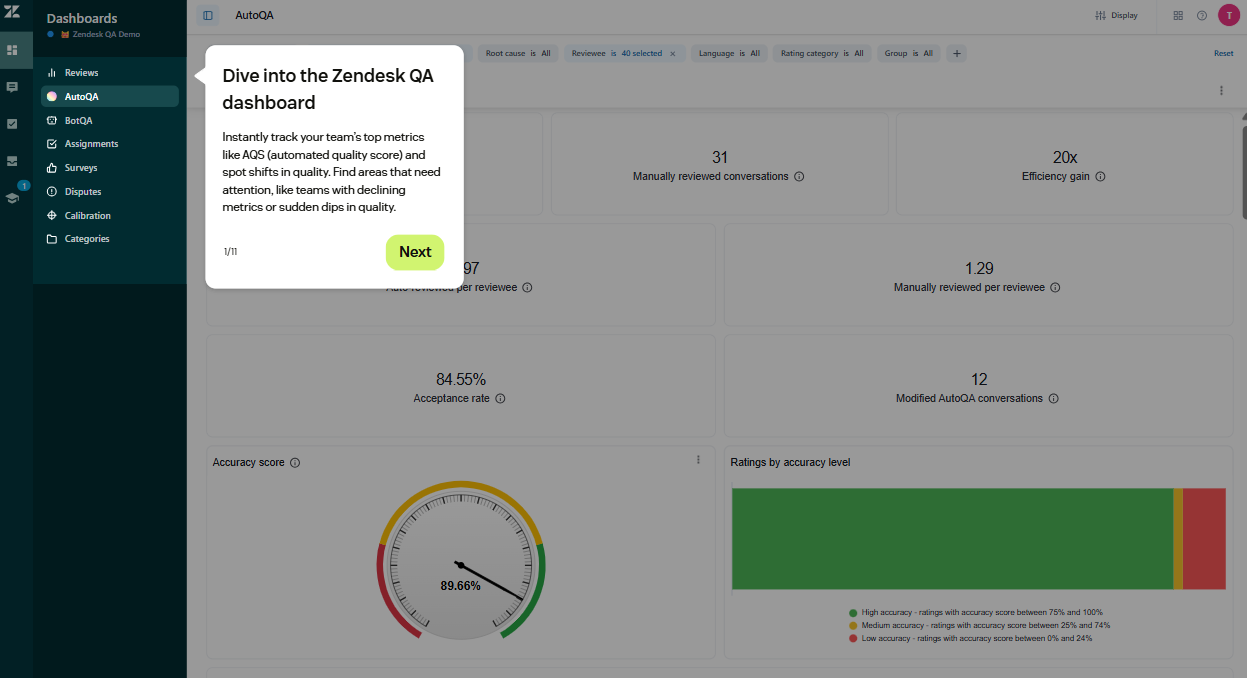Click the Ratings by accuracy level title
The height and width of the screenshot is (678, 1247).
(x=790, y=462)
